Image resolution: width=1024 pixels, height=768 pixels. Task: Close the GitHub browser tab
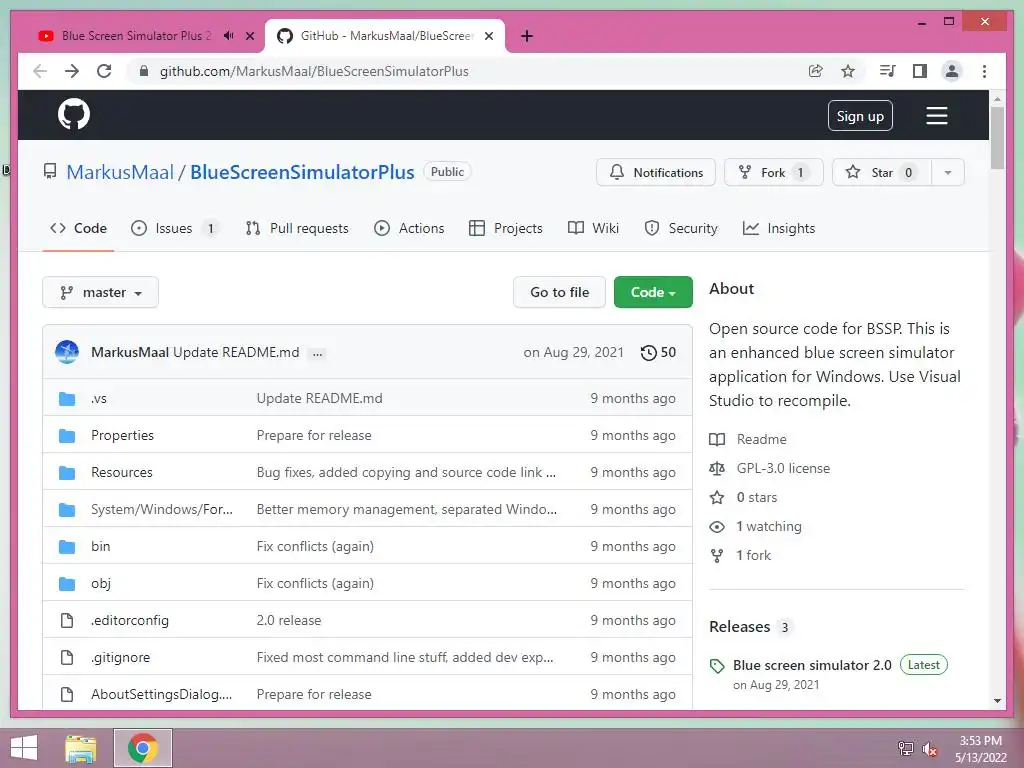coord(488,36)
